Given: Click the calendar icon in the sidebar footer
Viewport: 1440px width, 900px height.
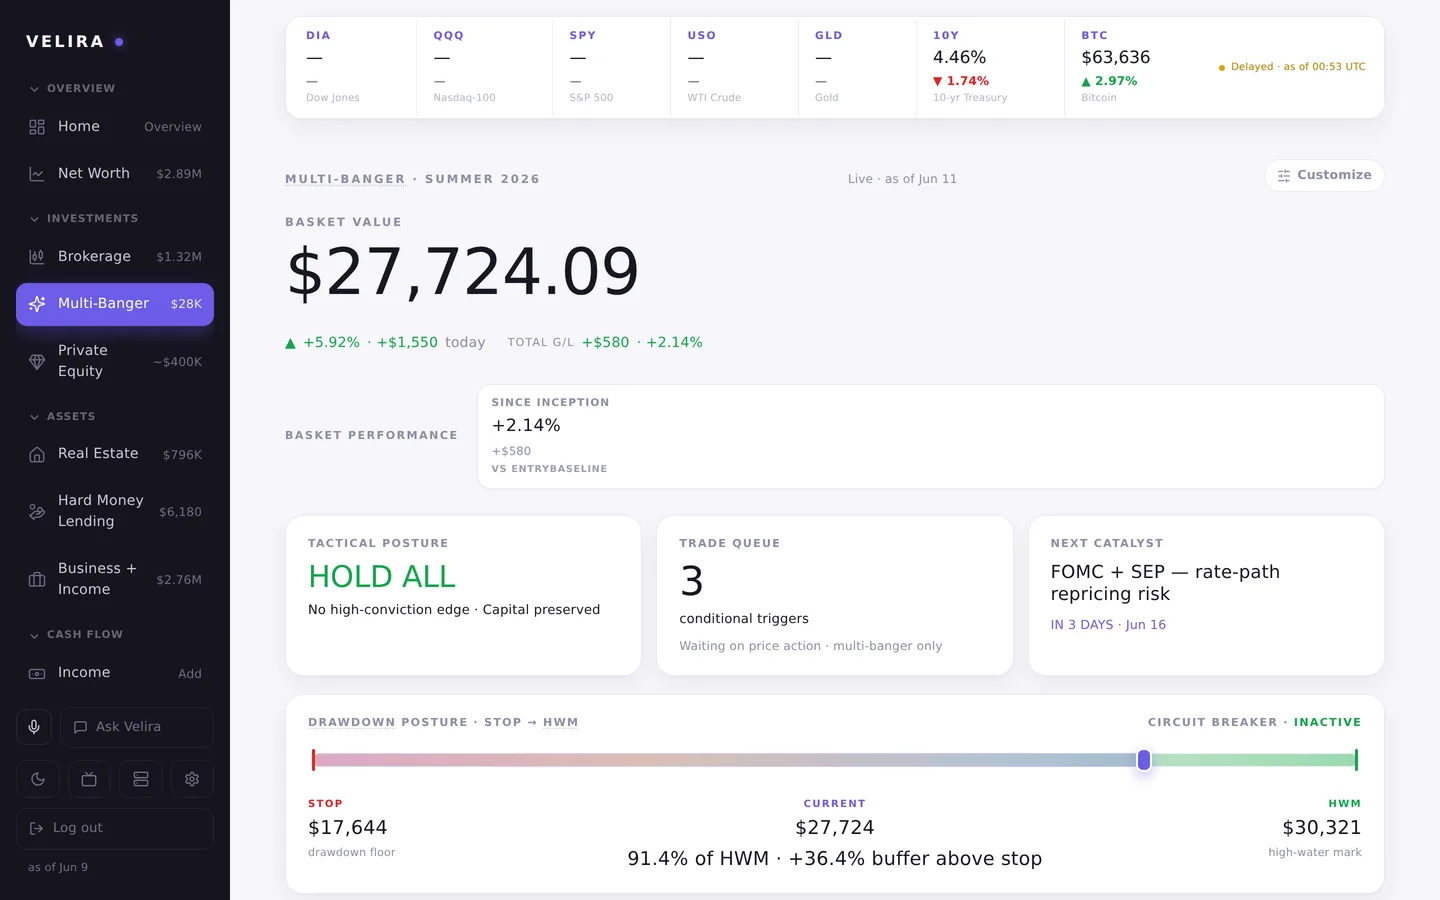Looking at the screenshot, I should click(89, 779).
